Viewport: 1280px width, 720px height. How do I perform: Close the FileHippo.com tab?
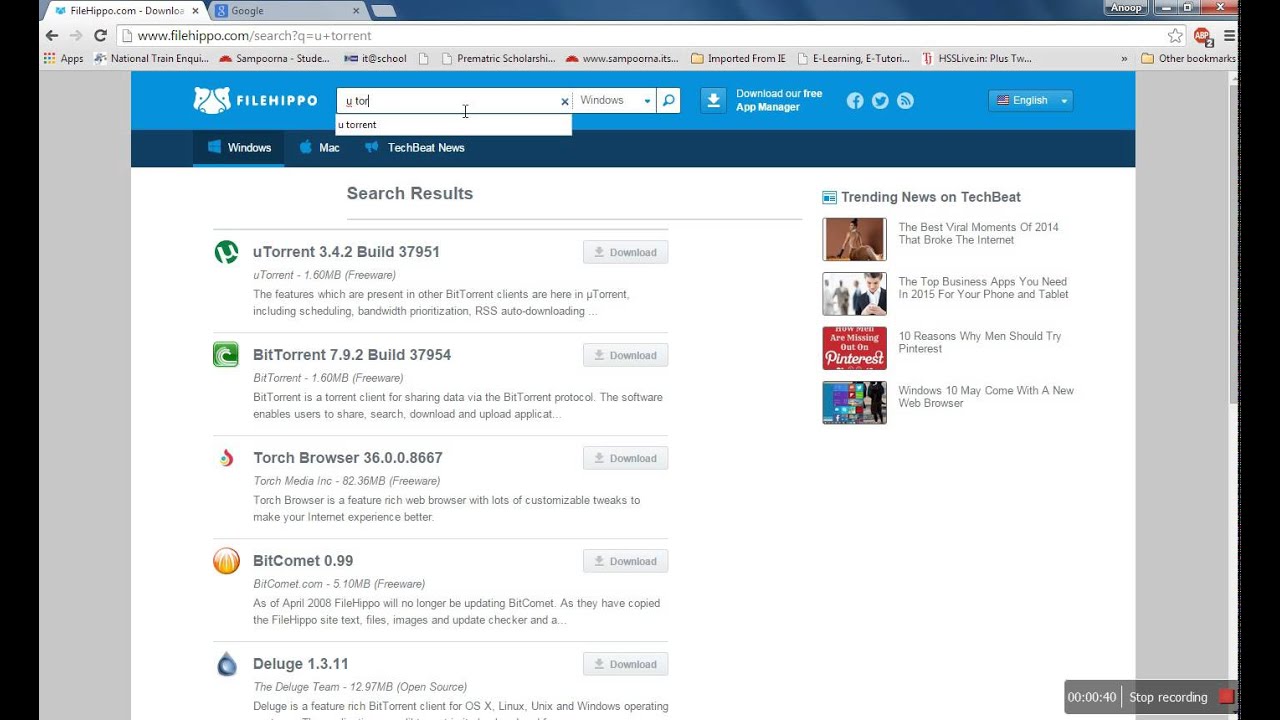[x=197, y=11]
